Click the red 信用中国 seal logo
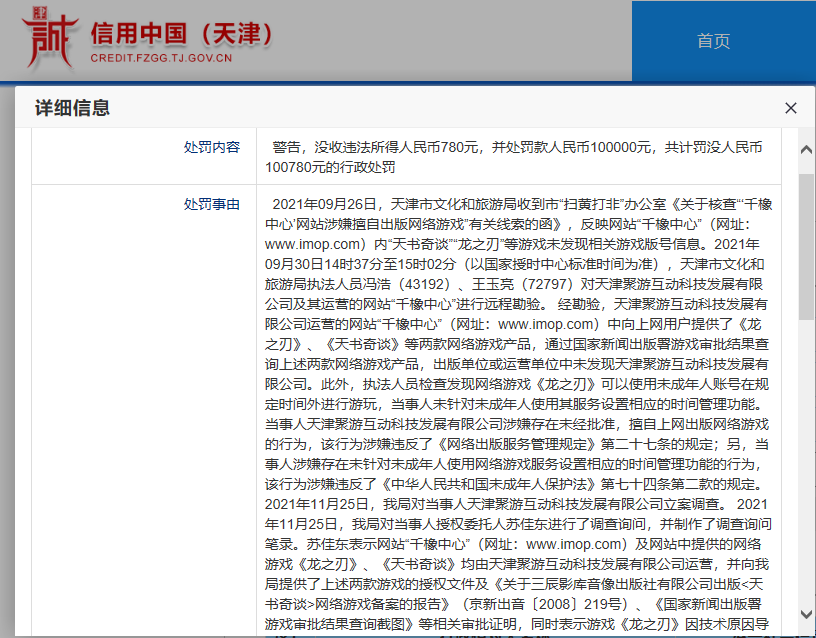The height and width of the screenshot is (638, 816). [46, 40]
